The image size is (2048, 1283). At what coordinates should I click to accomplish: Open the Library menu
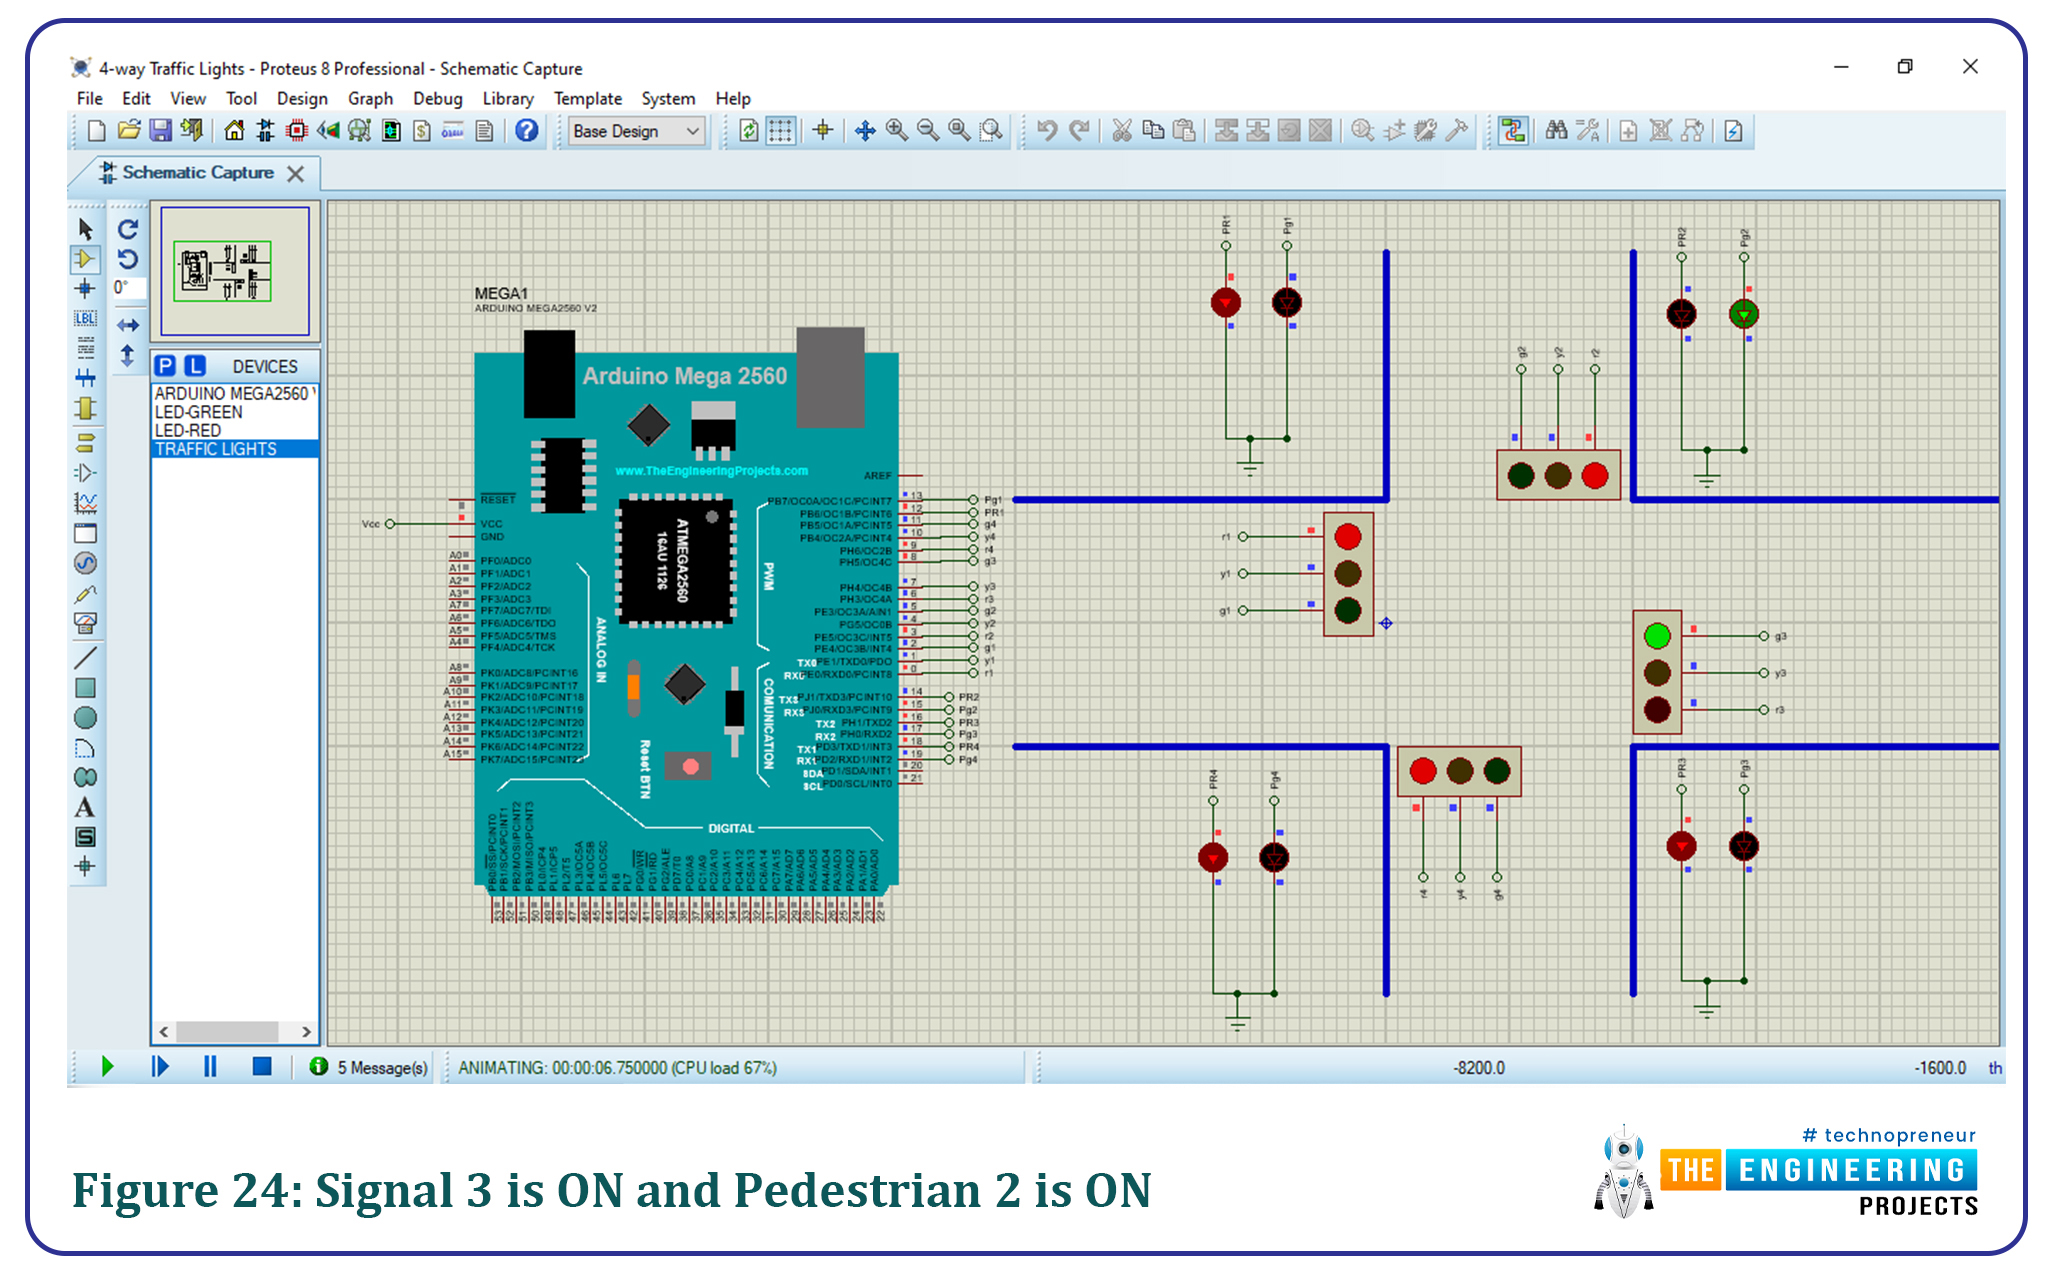pyautogui.click(x=508, y=98)
